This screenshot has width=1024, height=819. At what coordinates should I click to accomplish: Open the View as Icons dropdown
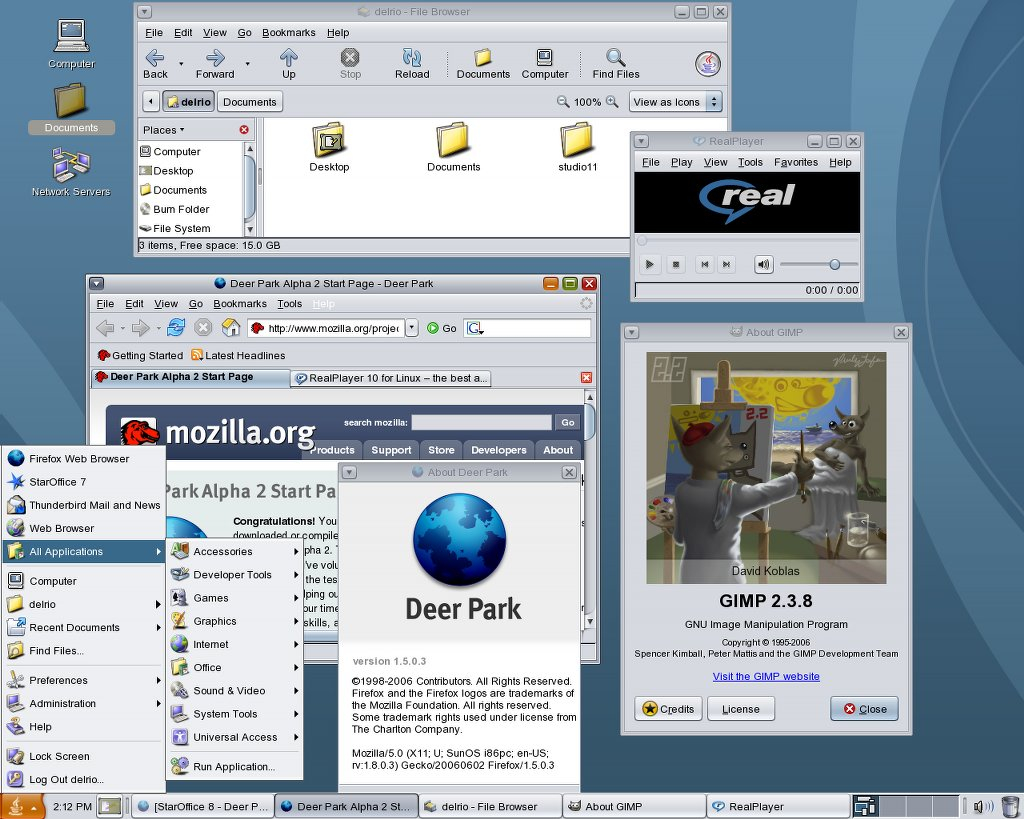(674, 101)
